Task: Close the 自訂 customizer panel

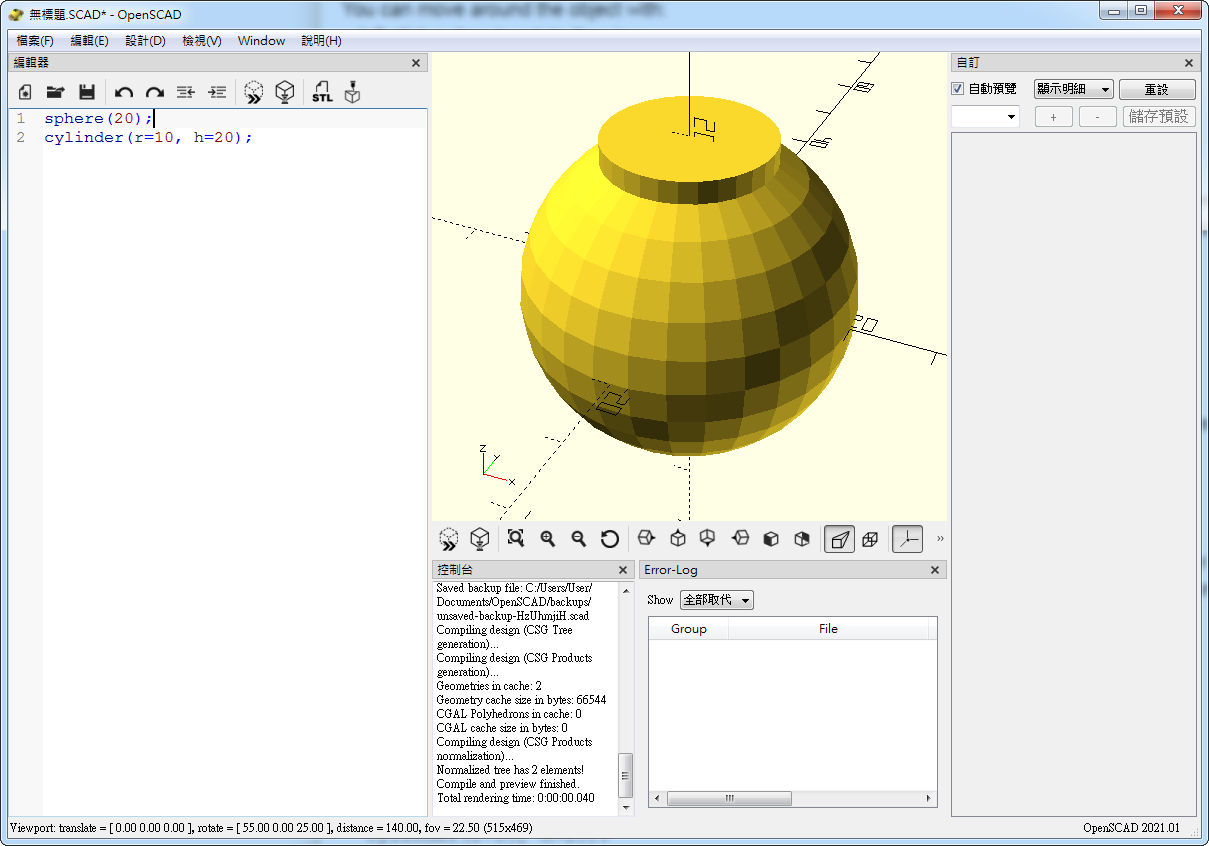Action: click(1188, 63)
